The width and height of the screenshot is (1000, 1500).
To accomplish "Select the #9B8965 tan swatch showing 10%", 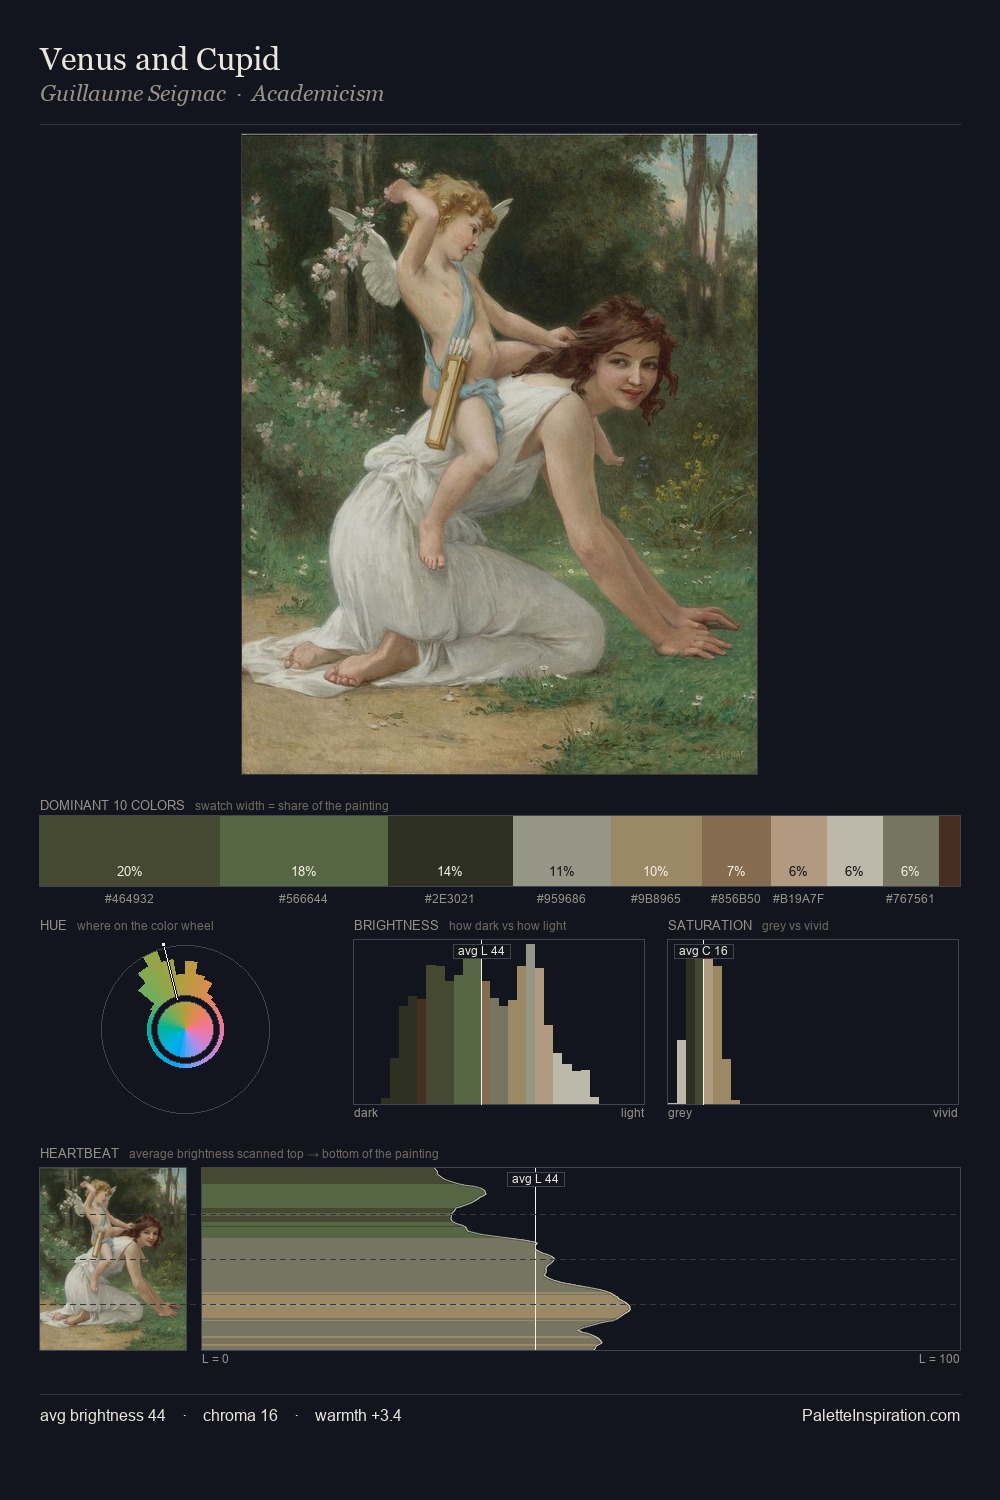I will [656, 851].
